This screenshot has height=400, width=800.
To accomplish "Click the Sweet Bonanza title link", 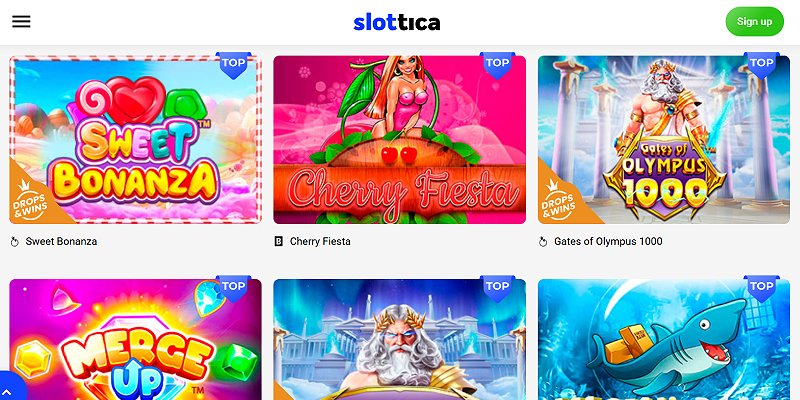I will [x=61, y=241].
